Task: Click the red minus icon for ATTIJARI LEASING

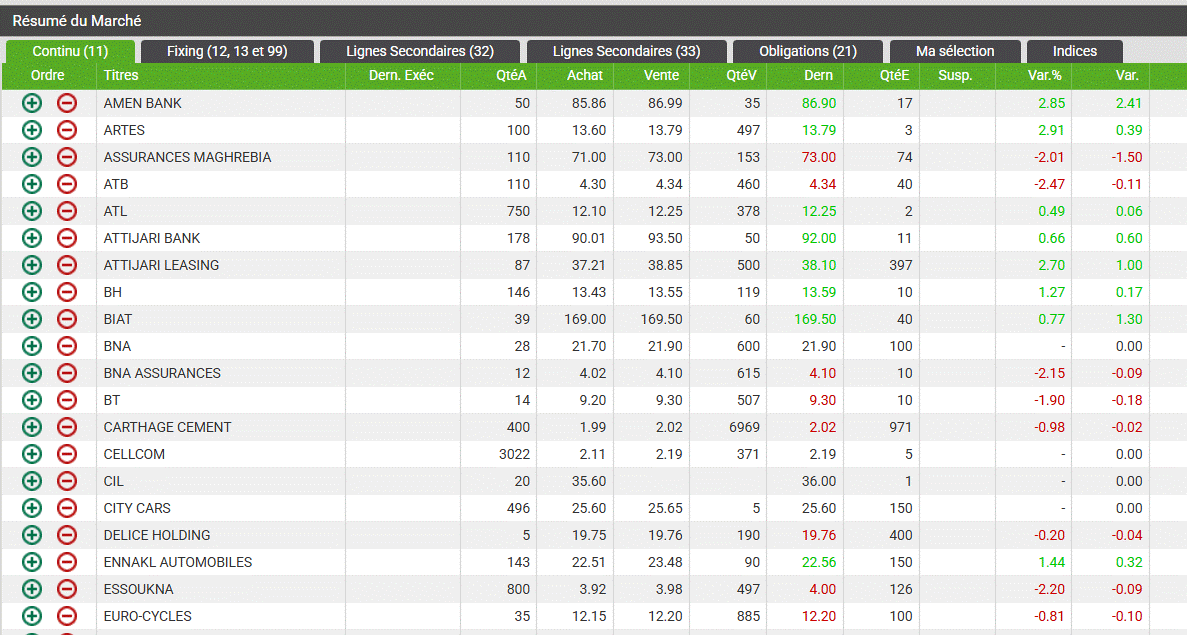Action: coord(67,265)
